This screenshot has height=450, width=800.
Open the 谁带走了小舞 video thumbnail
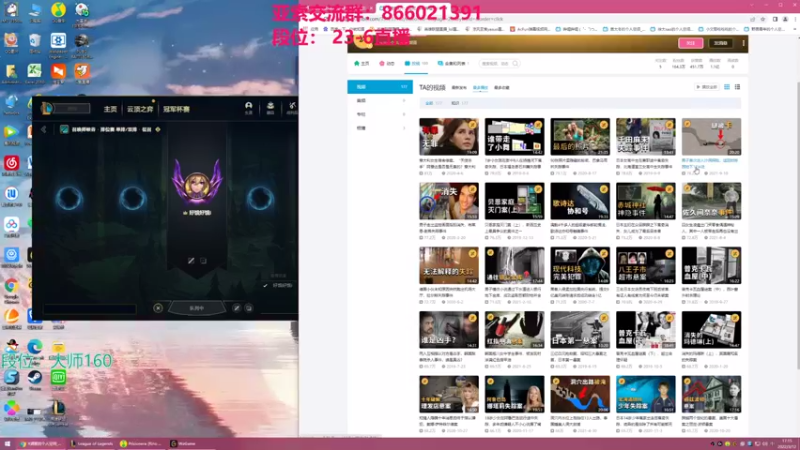coord(514,137)
